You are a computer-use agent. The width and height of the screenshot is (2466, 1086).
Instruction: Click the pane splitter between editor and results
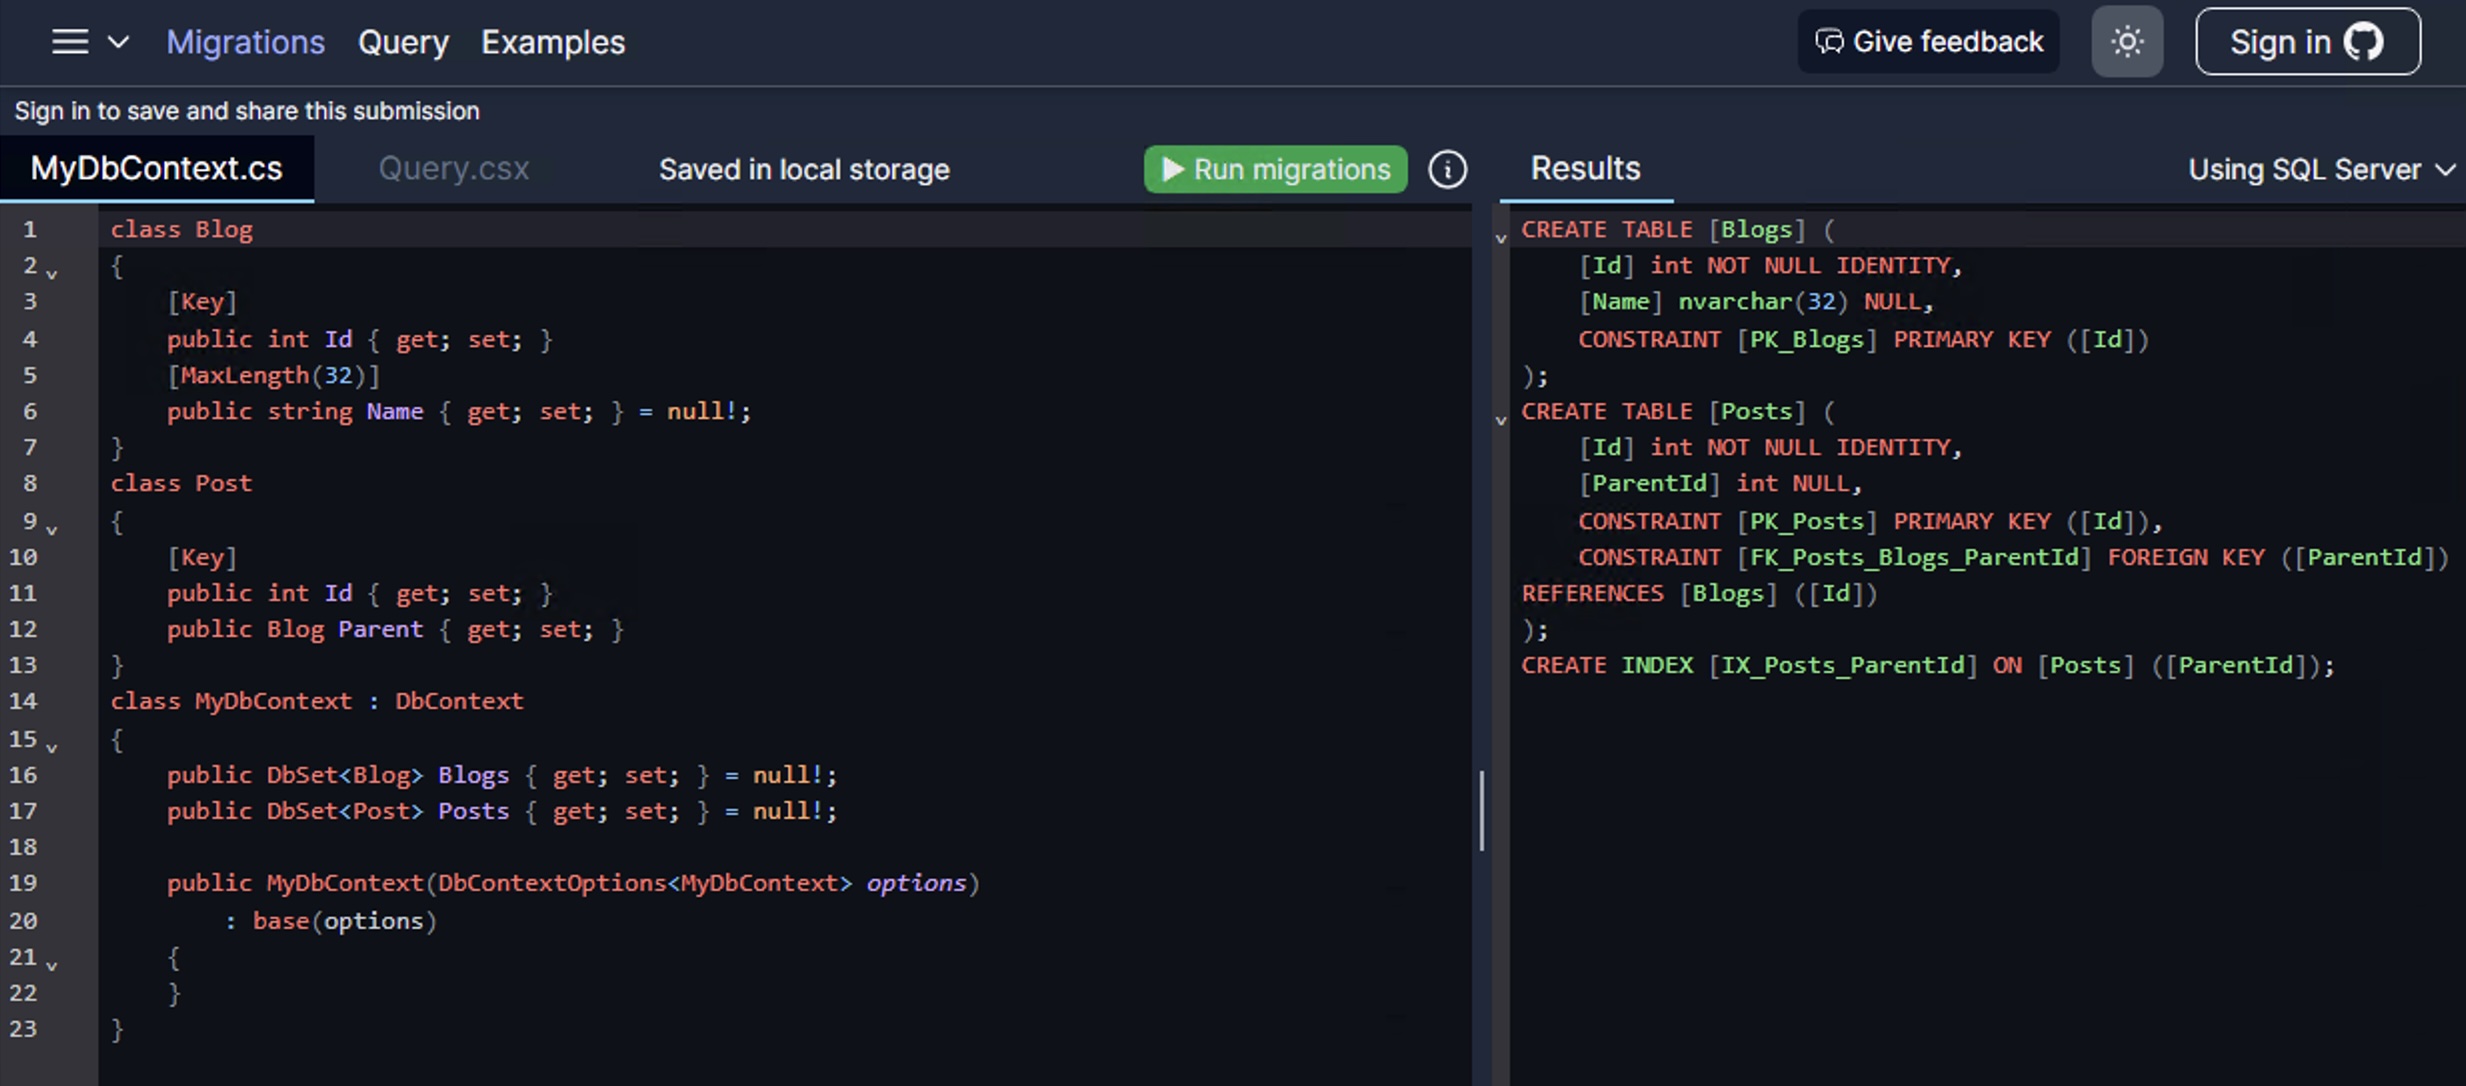1481,810
